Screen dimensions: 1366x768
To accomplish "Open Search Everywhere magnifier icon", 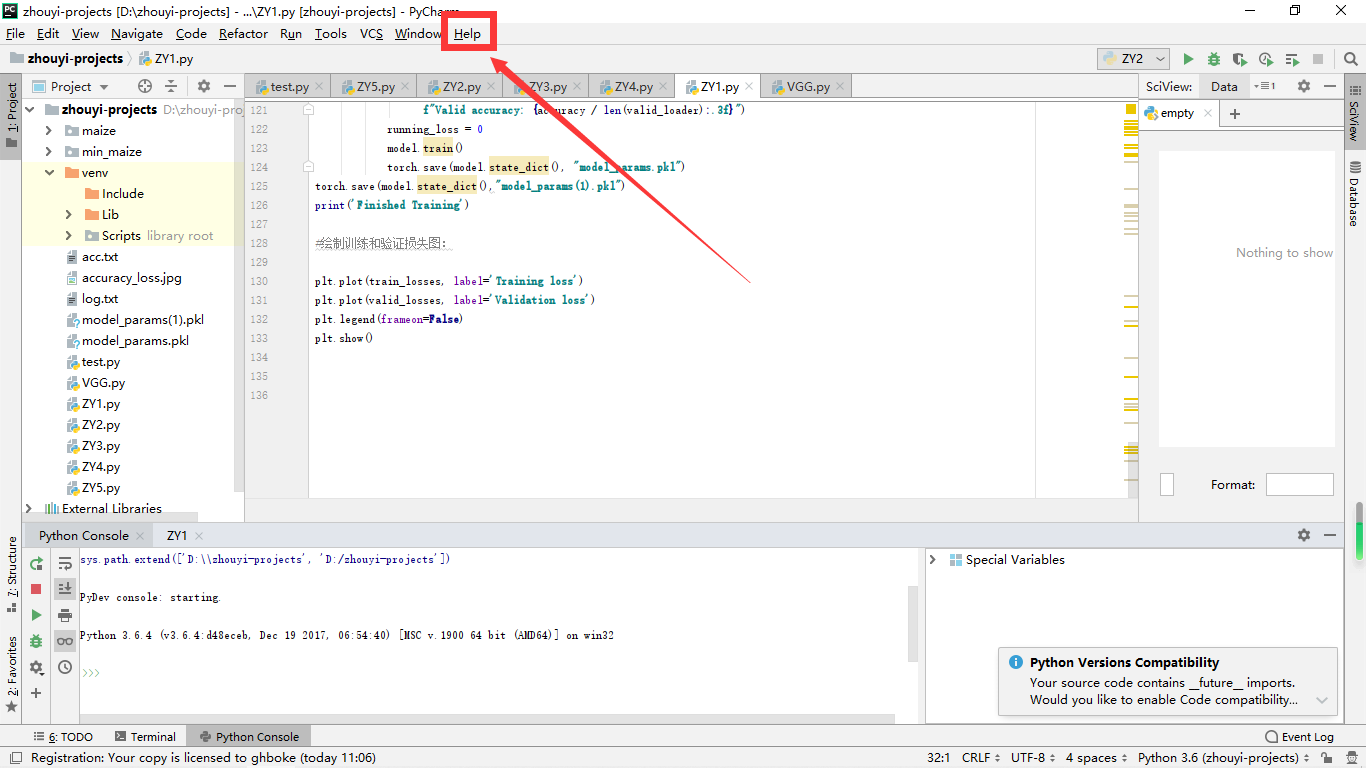I will (1349, 59).
